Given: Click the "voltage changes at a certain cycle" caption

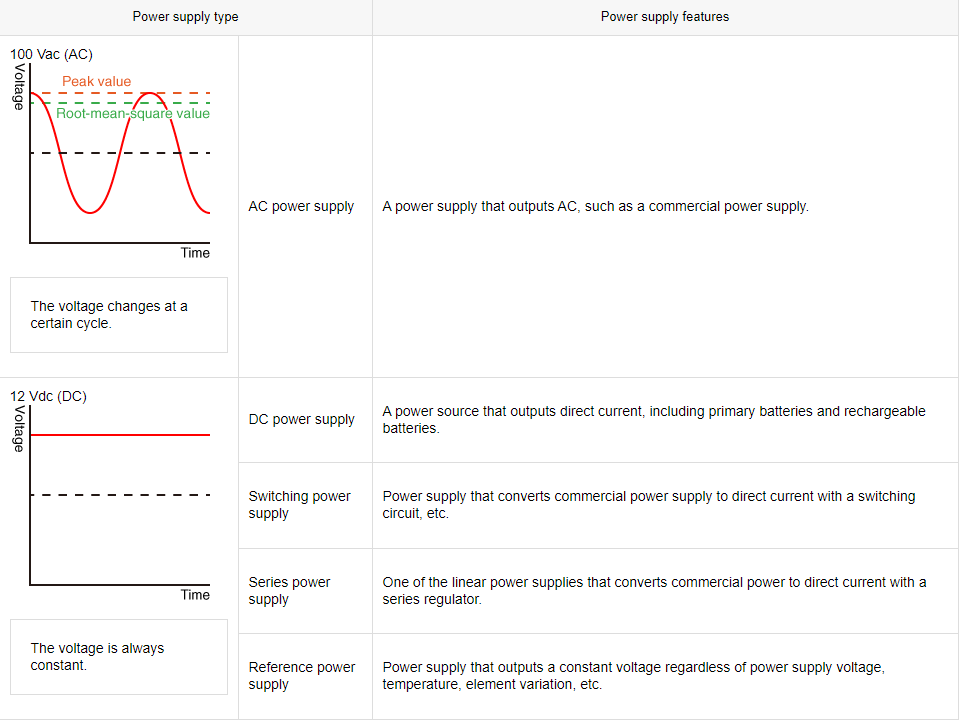Looking at the screenshot, I should 109,315.
